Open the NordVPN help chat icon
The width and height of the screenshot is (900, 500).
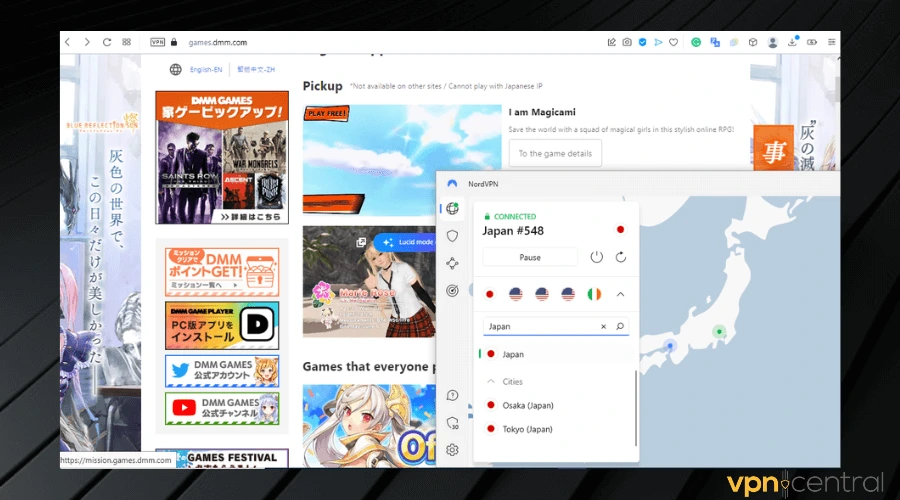pyautogui.click(x=452, y=395)
